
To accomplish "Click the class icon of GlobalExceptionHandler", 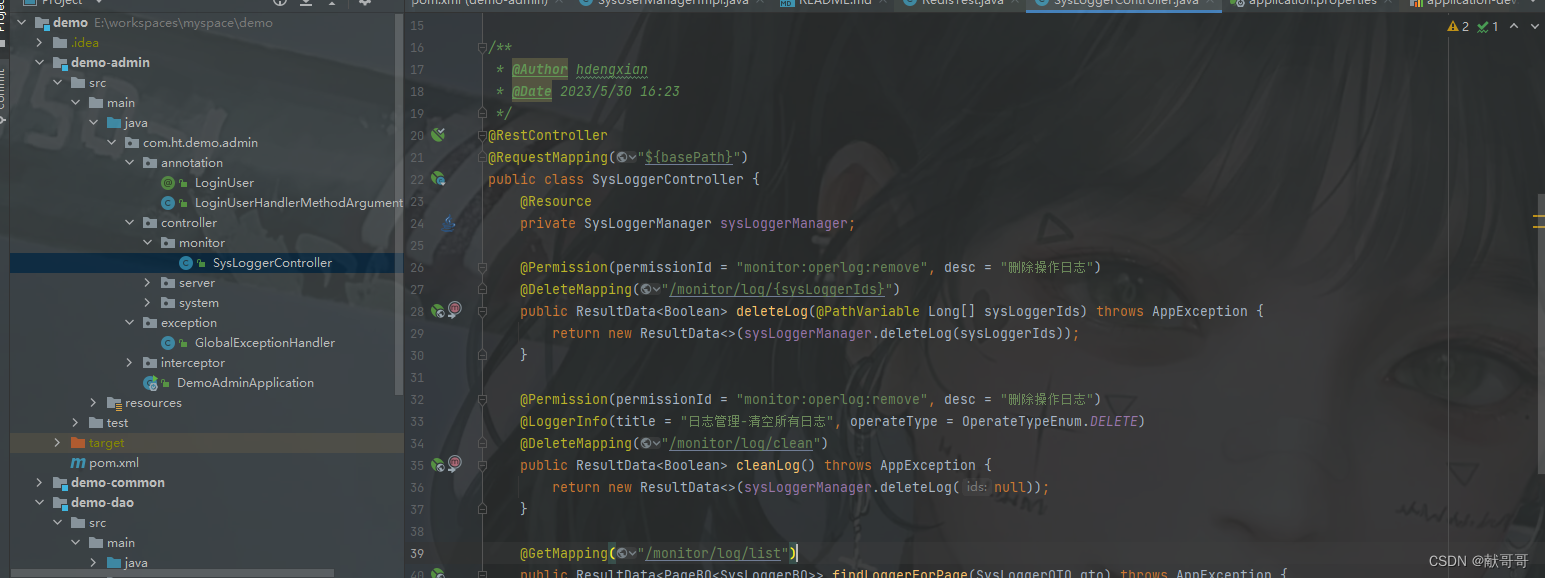I will 168,343.
